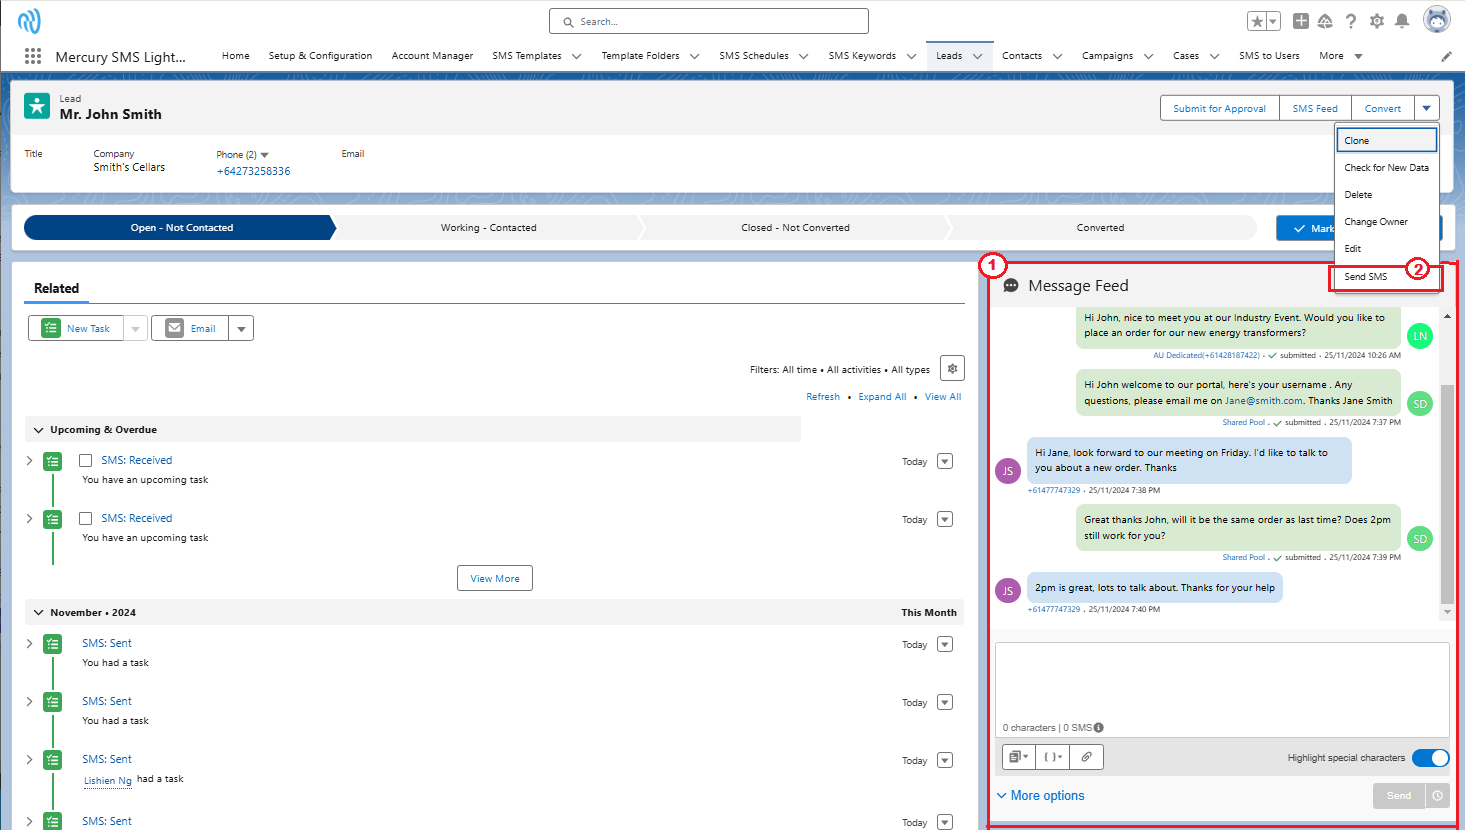Screen dimensions: 1465x830
Task: Open the Email button dropdown arrow
Action: coord(240,328)
